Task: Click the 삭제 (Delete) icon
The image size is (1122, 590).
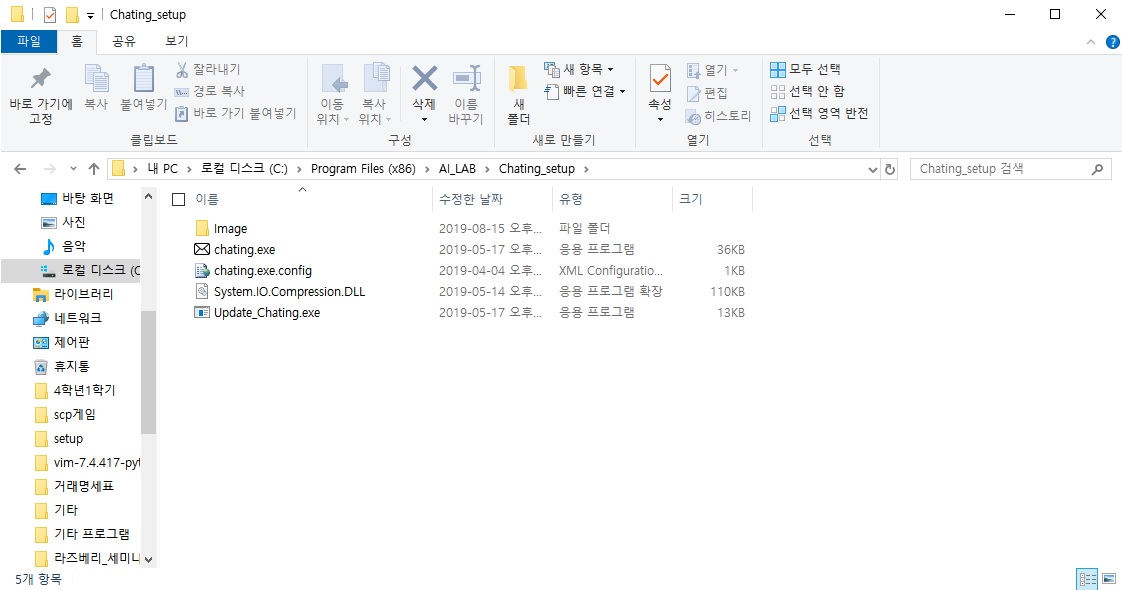Action: pos(423,88)
